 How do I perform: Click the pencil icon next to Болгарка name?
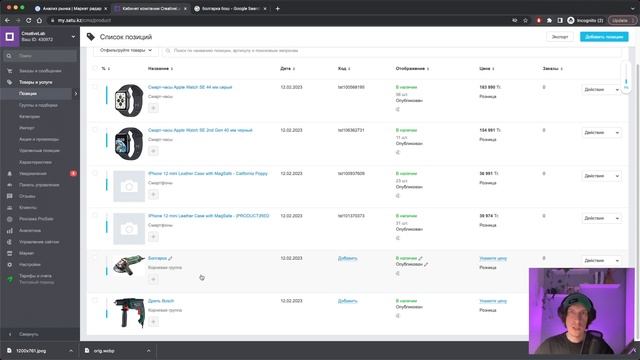coord(170,258)
